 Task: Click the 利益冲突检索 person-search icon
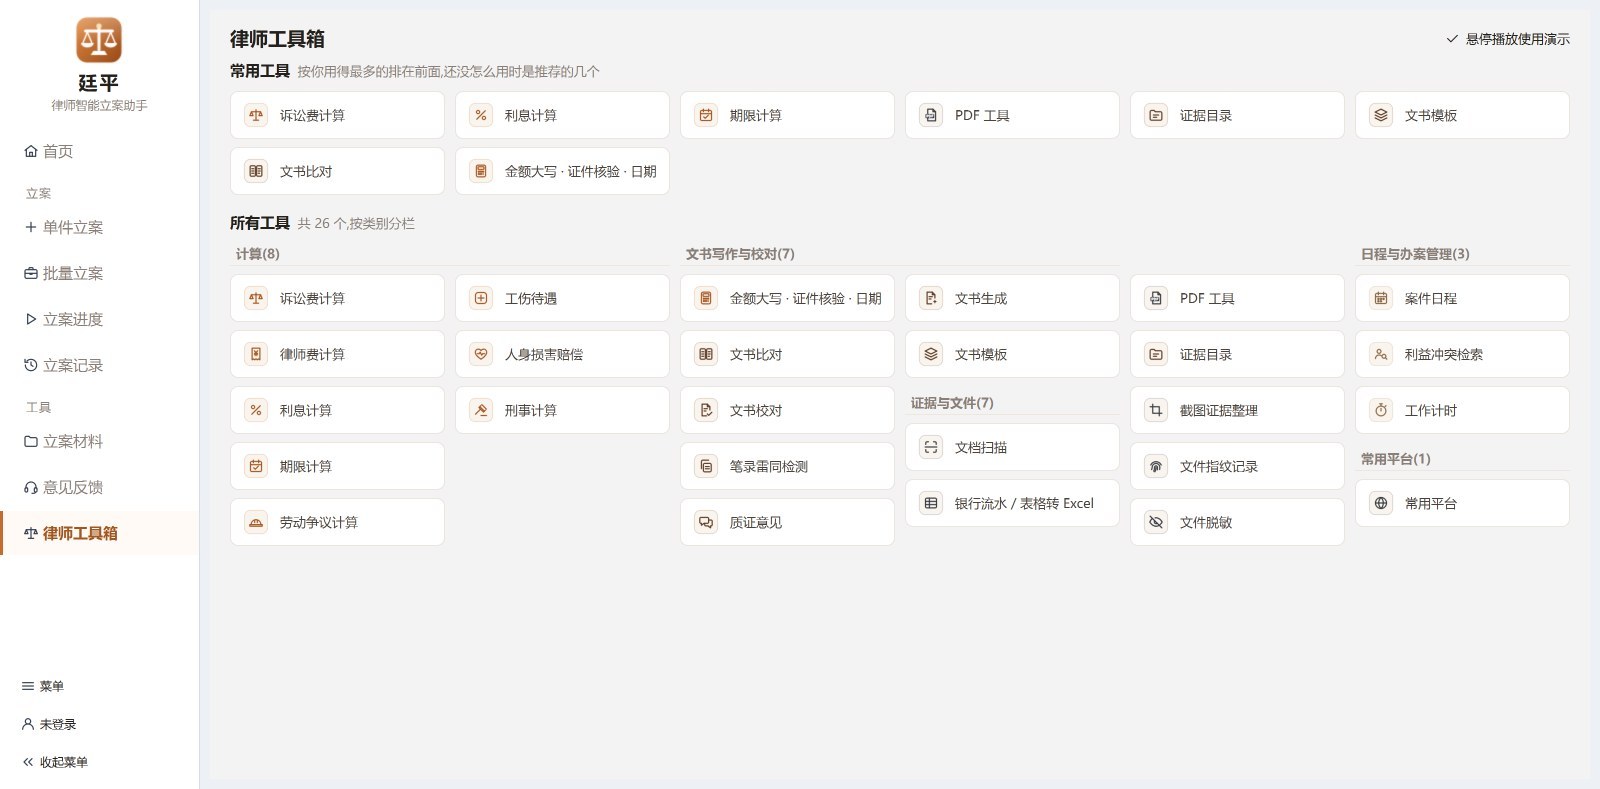click(1381, 354)
